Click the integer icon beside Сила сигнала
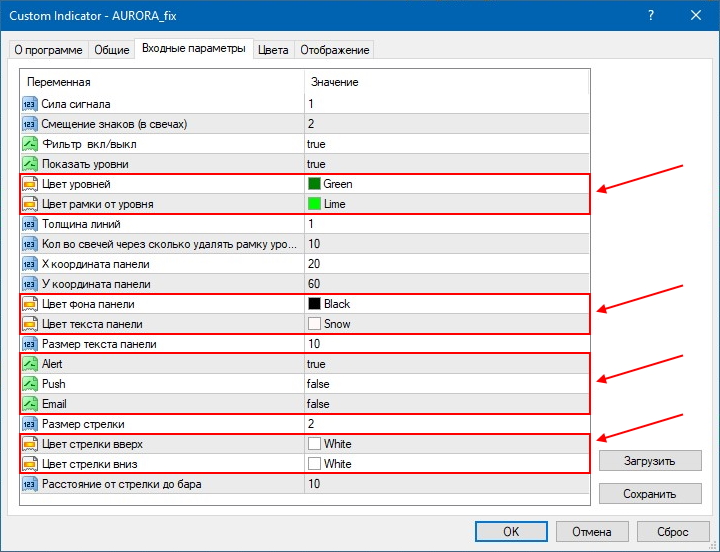720x552 pixels. pos(30,104)
